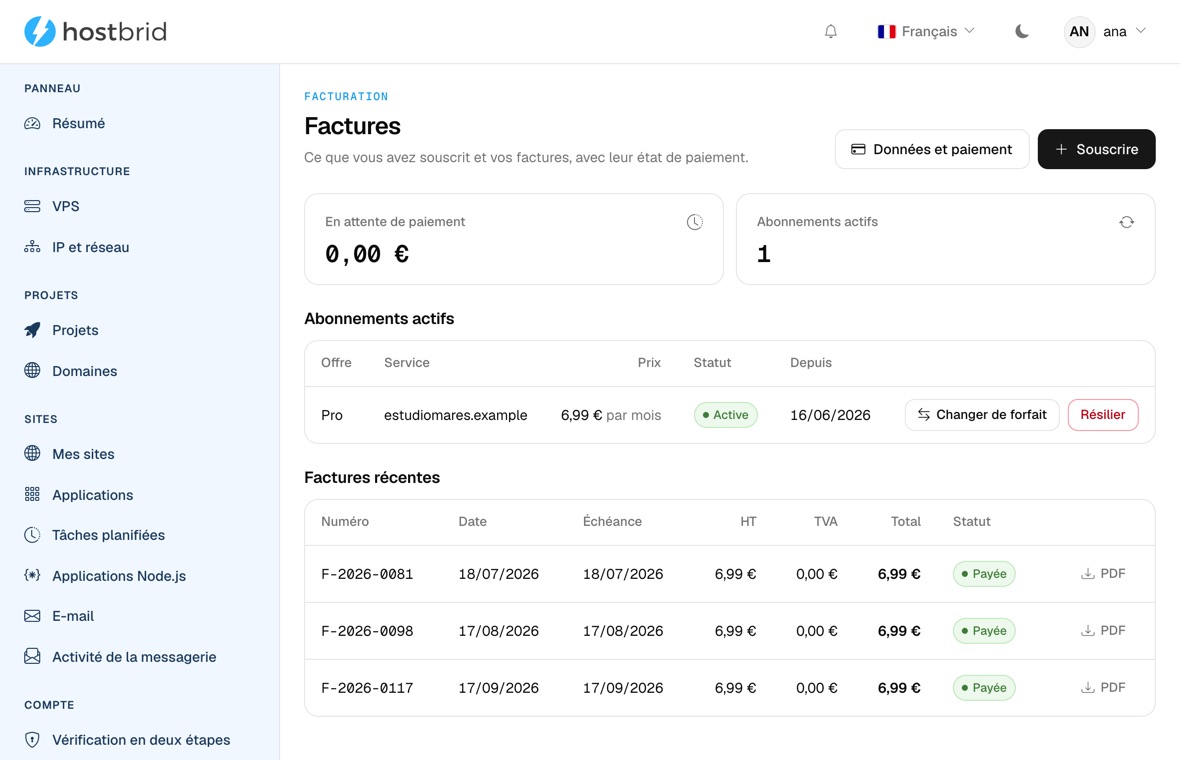Click the Résilier button
Screen dimensions: 1180x760
pyautogui.click(x=1102, y=415)
